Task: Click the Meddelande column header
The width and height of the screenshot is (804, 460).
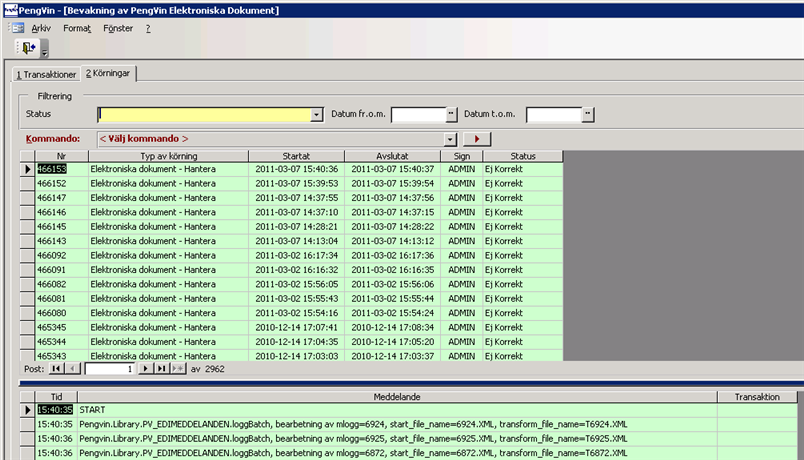Action: 397,397
